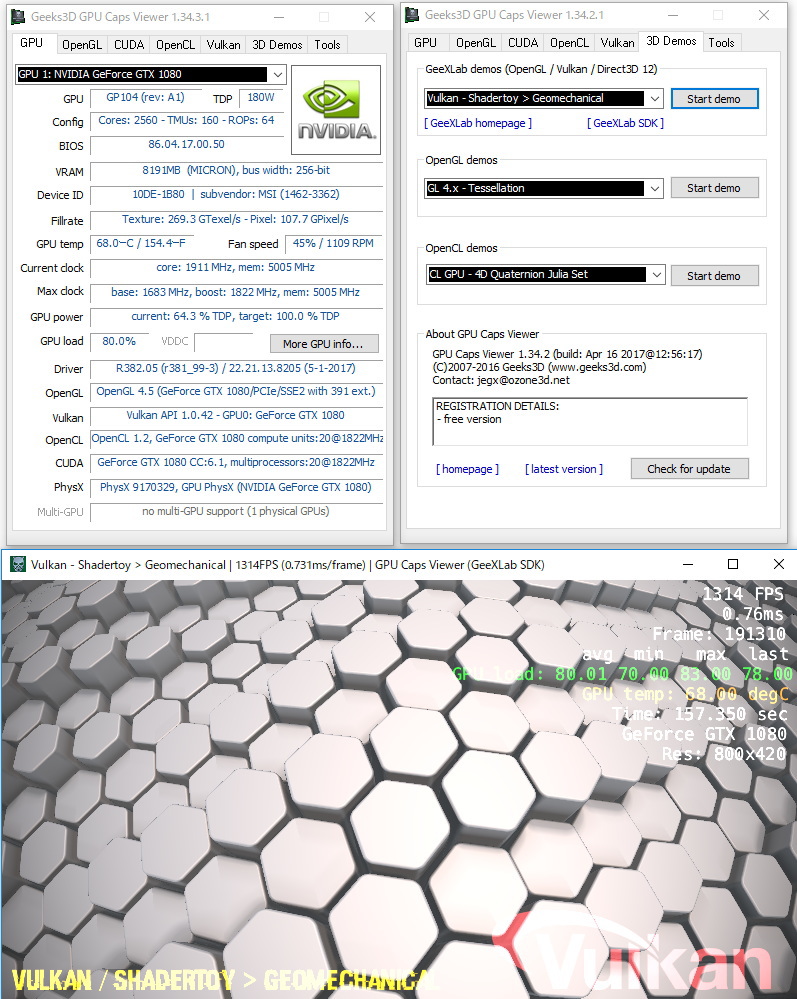Click Check for update button
Screen dimensions: 797x999
[x=689, y=469]
